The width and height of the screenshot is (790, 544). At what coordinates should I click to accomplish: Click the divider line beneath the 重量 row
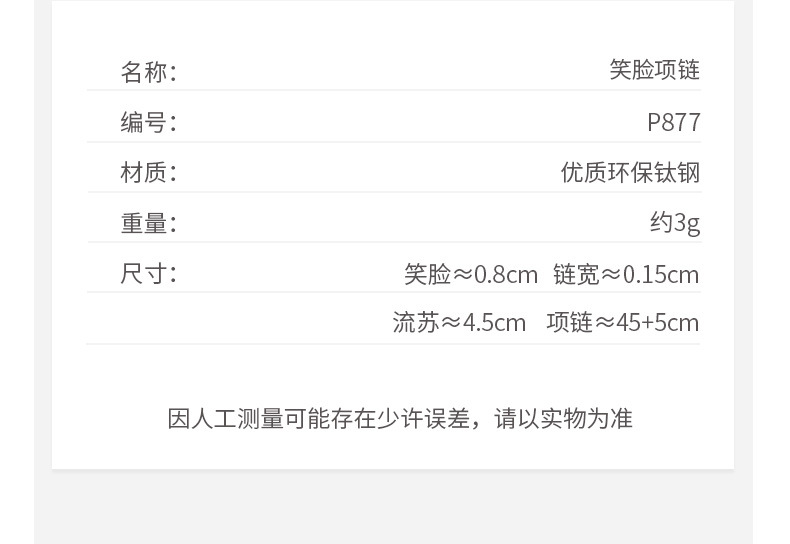click(x=393, y=242)
